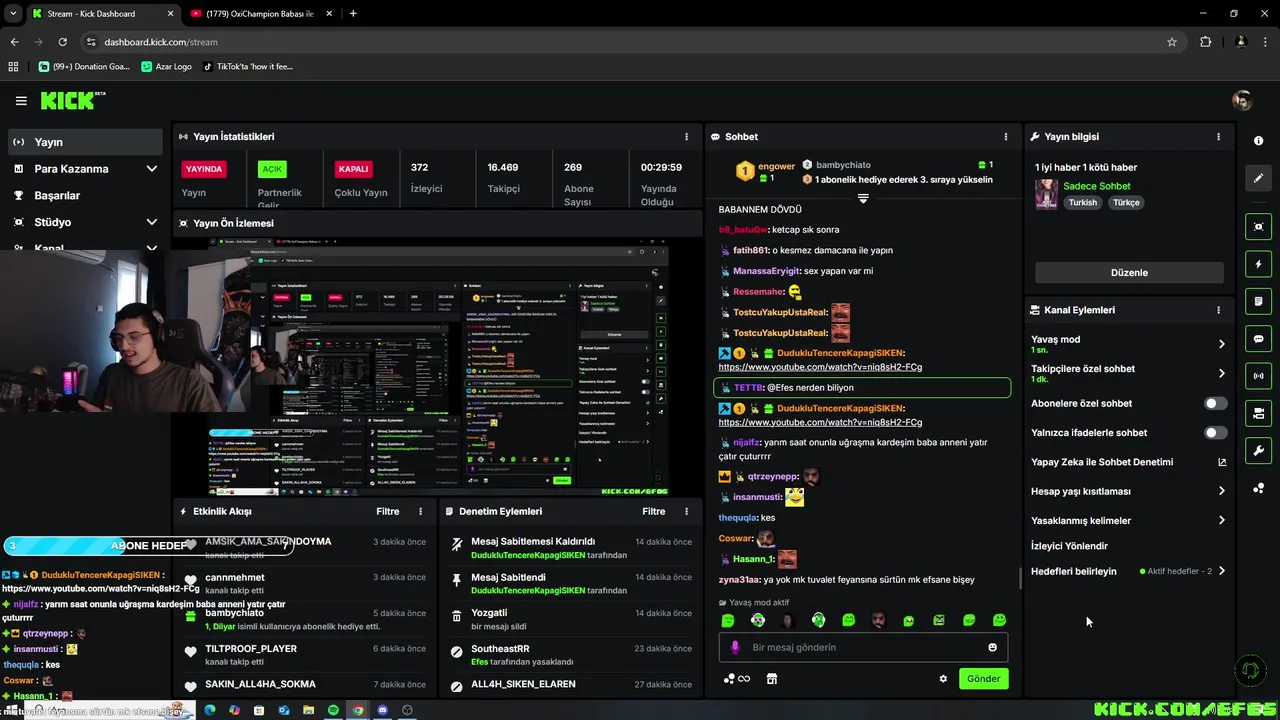Click the three-dots cluster icon in the right sidebar

click(1258, 488)
